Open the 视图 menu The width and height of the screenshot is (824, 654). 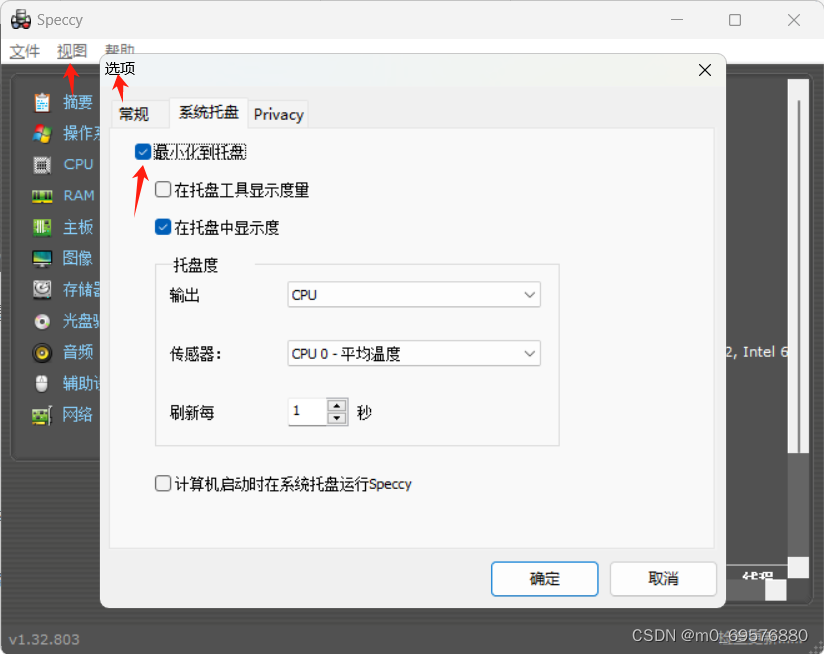pos(72,51)
